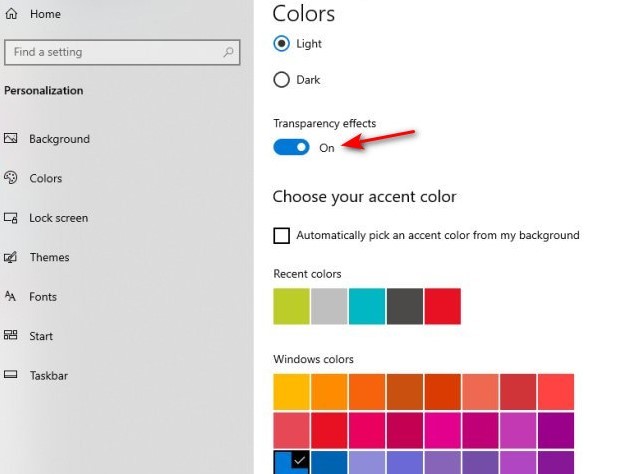Click the Home icon in sidebar
Viewport: 618px width, 474px height.
coord(12,14)
